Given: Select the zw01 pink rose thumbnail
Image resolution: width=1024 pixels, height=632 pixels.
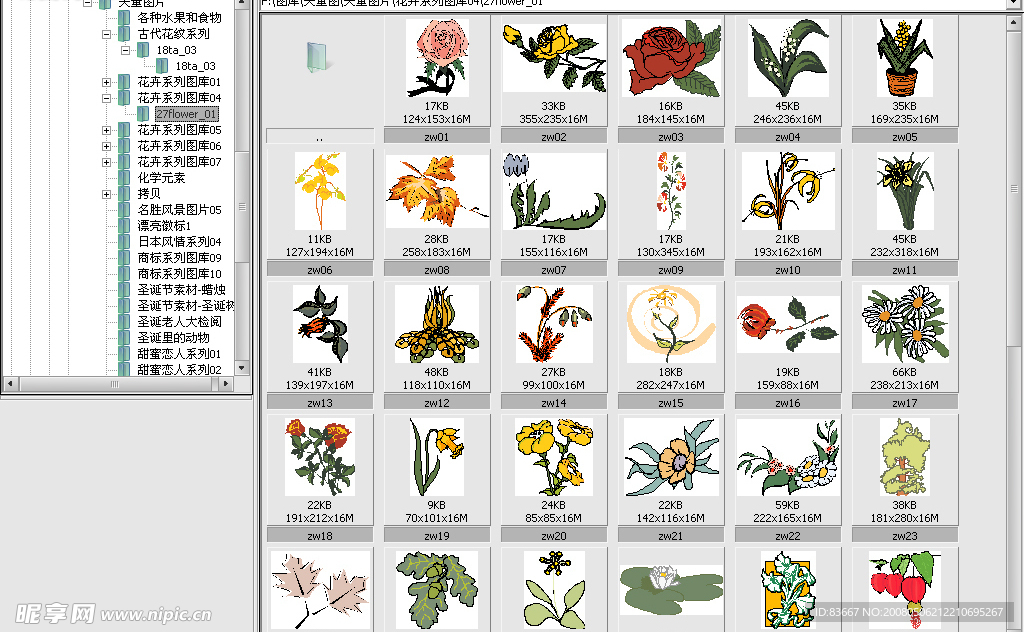Looking at the screenshot, I should coord(436,58).
